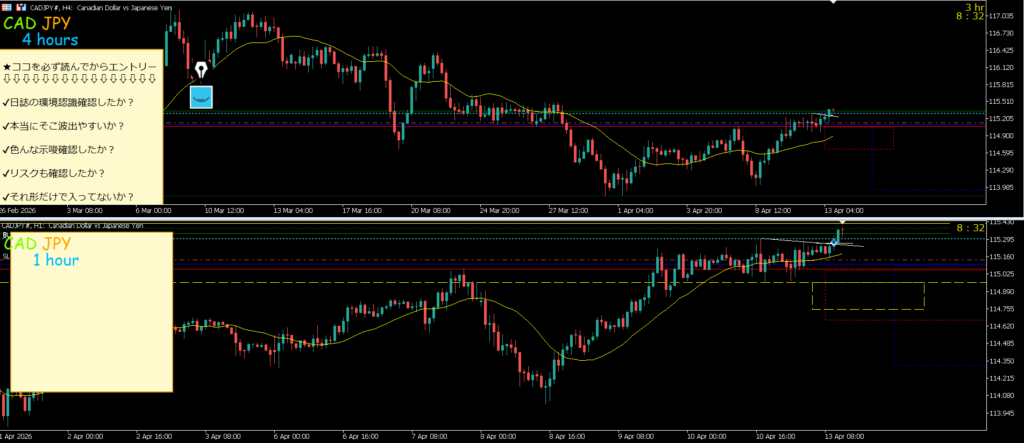
Task: Click the star header ★ココを必ず読んでからエントリー
Action: [x=80, y=65]
